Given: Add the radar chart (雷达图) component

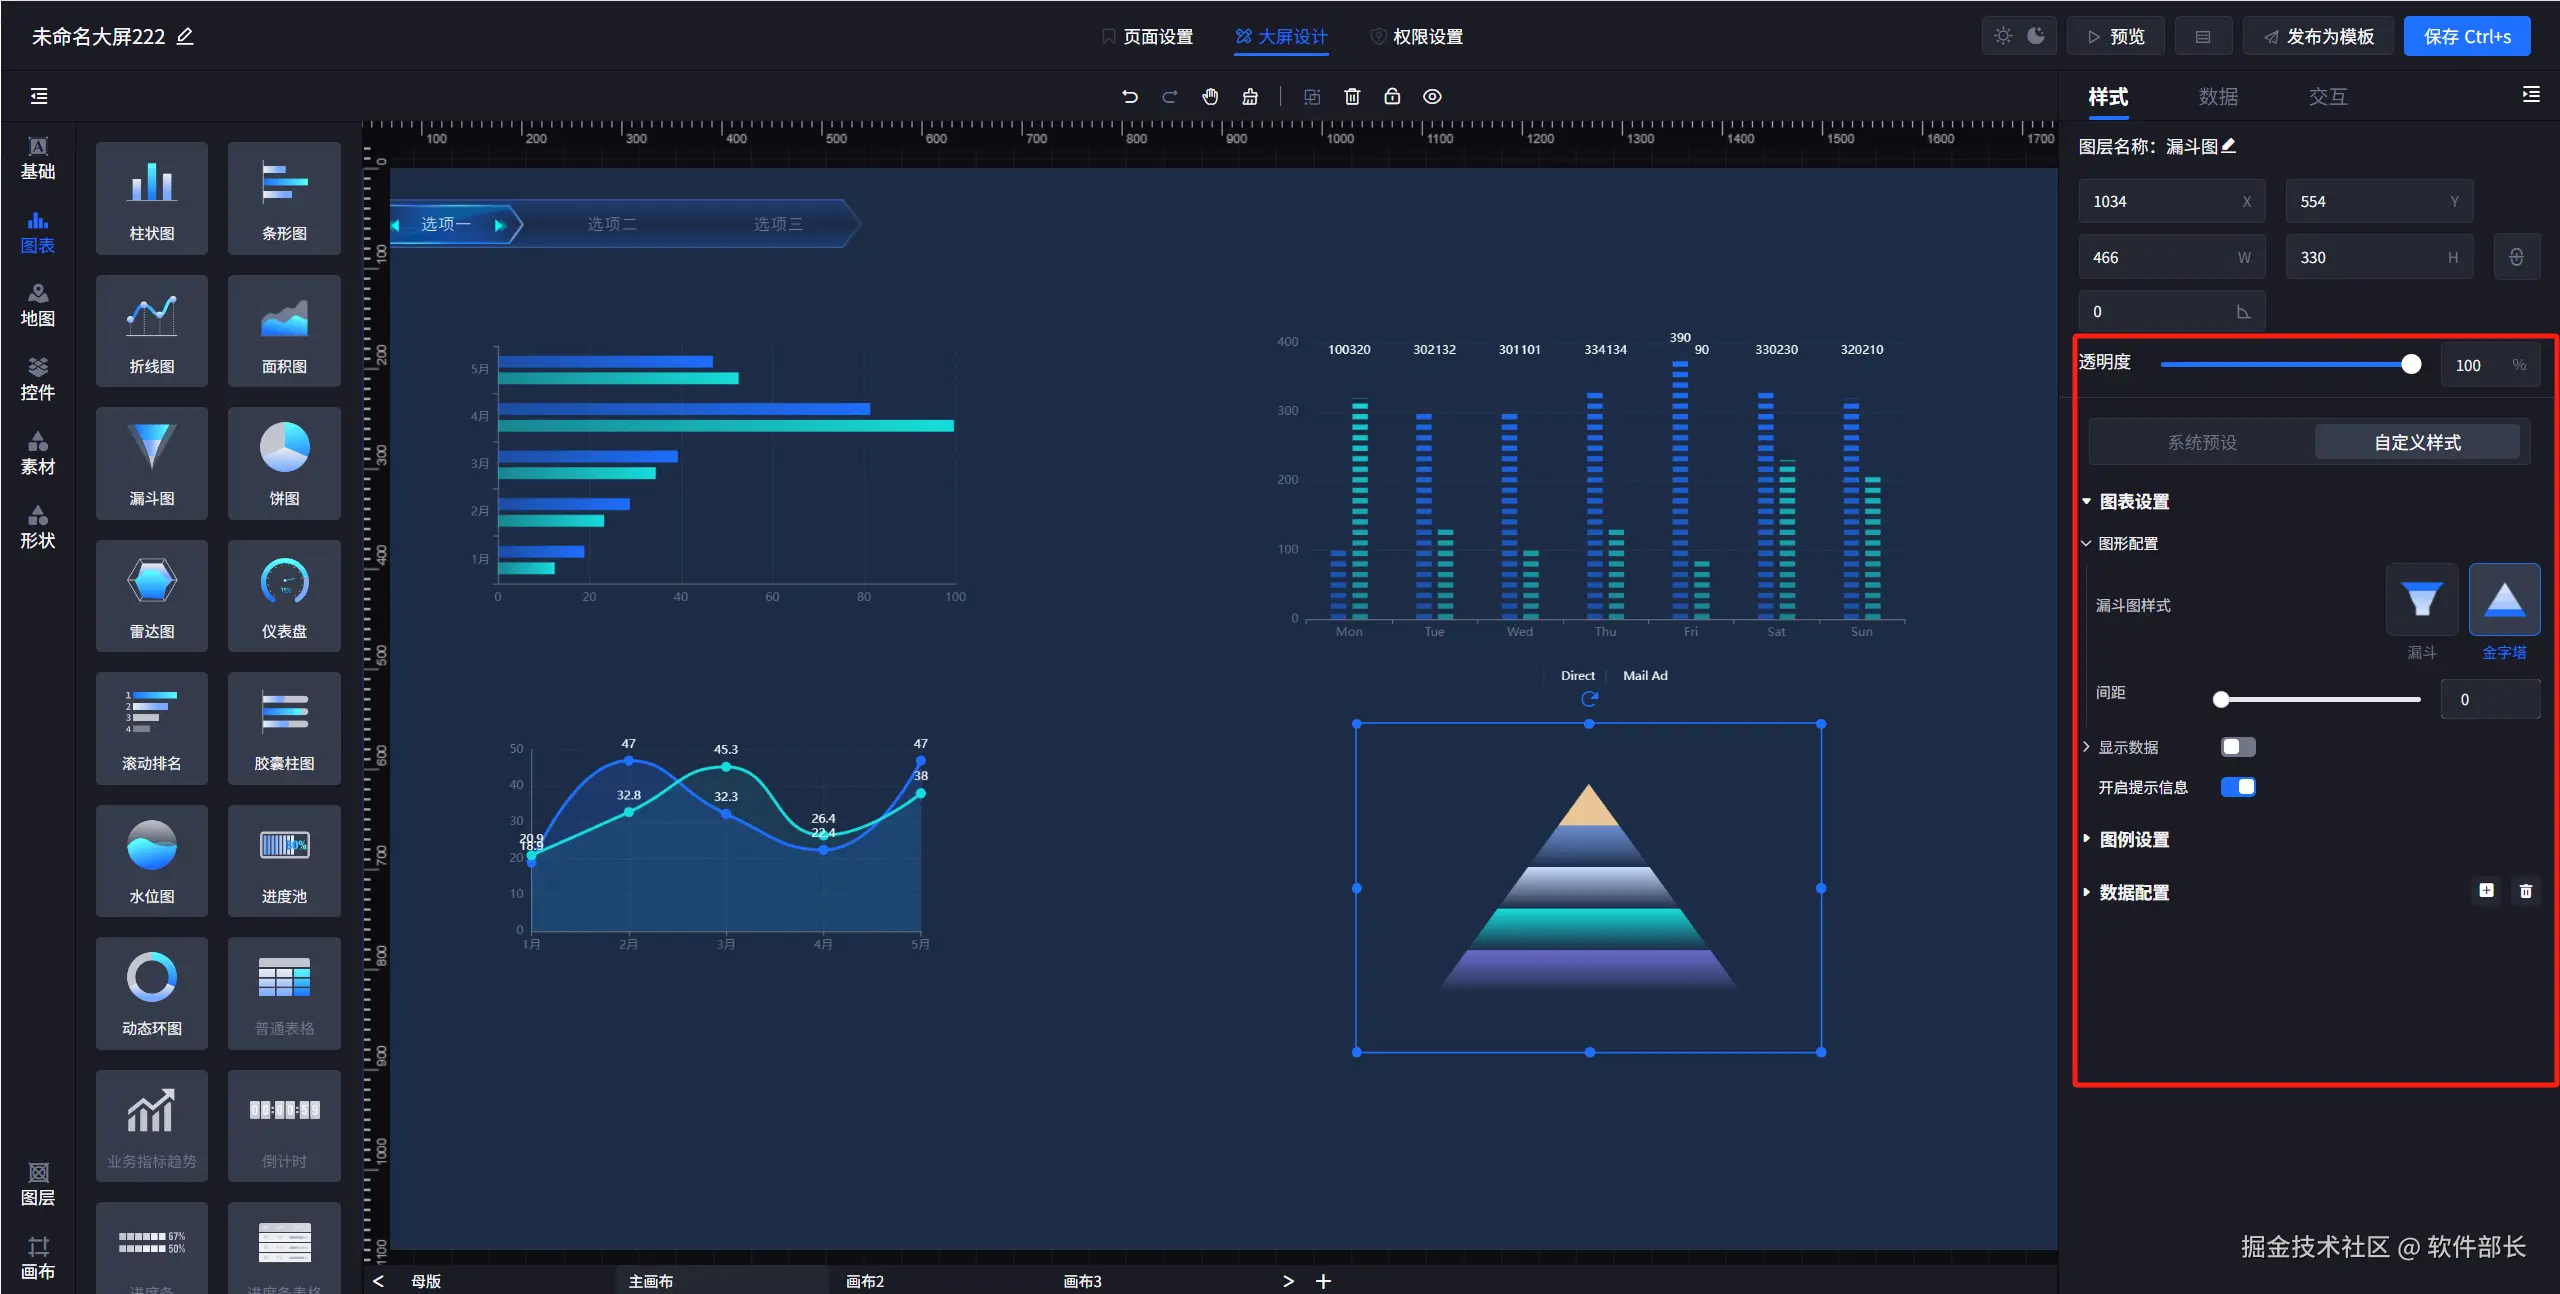Looking at the screenshot, I should (x=152, y=596).
